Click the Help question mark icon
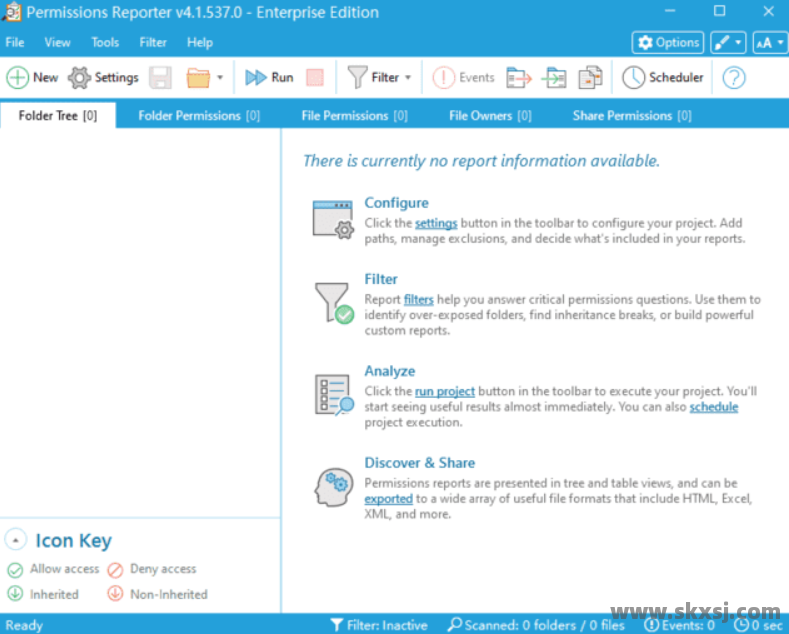The width and height of the screenshot is (789, 634). [x=734, y=77]
